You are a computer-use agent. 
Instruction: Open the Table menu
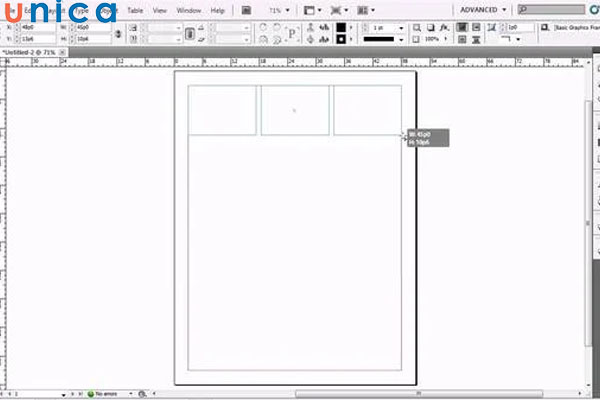pos(135,11)
